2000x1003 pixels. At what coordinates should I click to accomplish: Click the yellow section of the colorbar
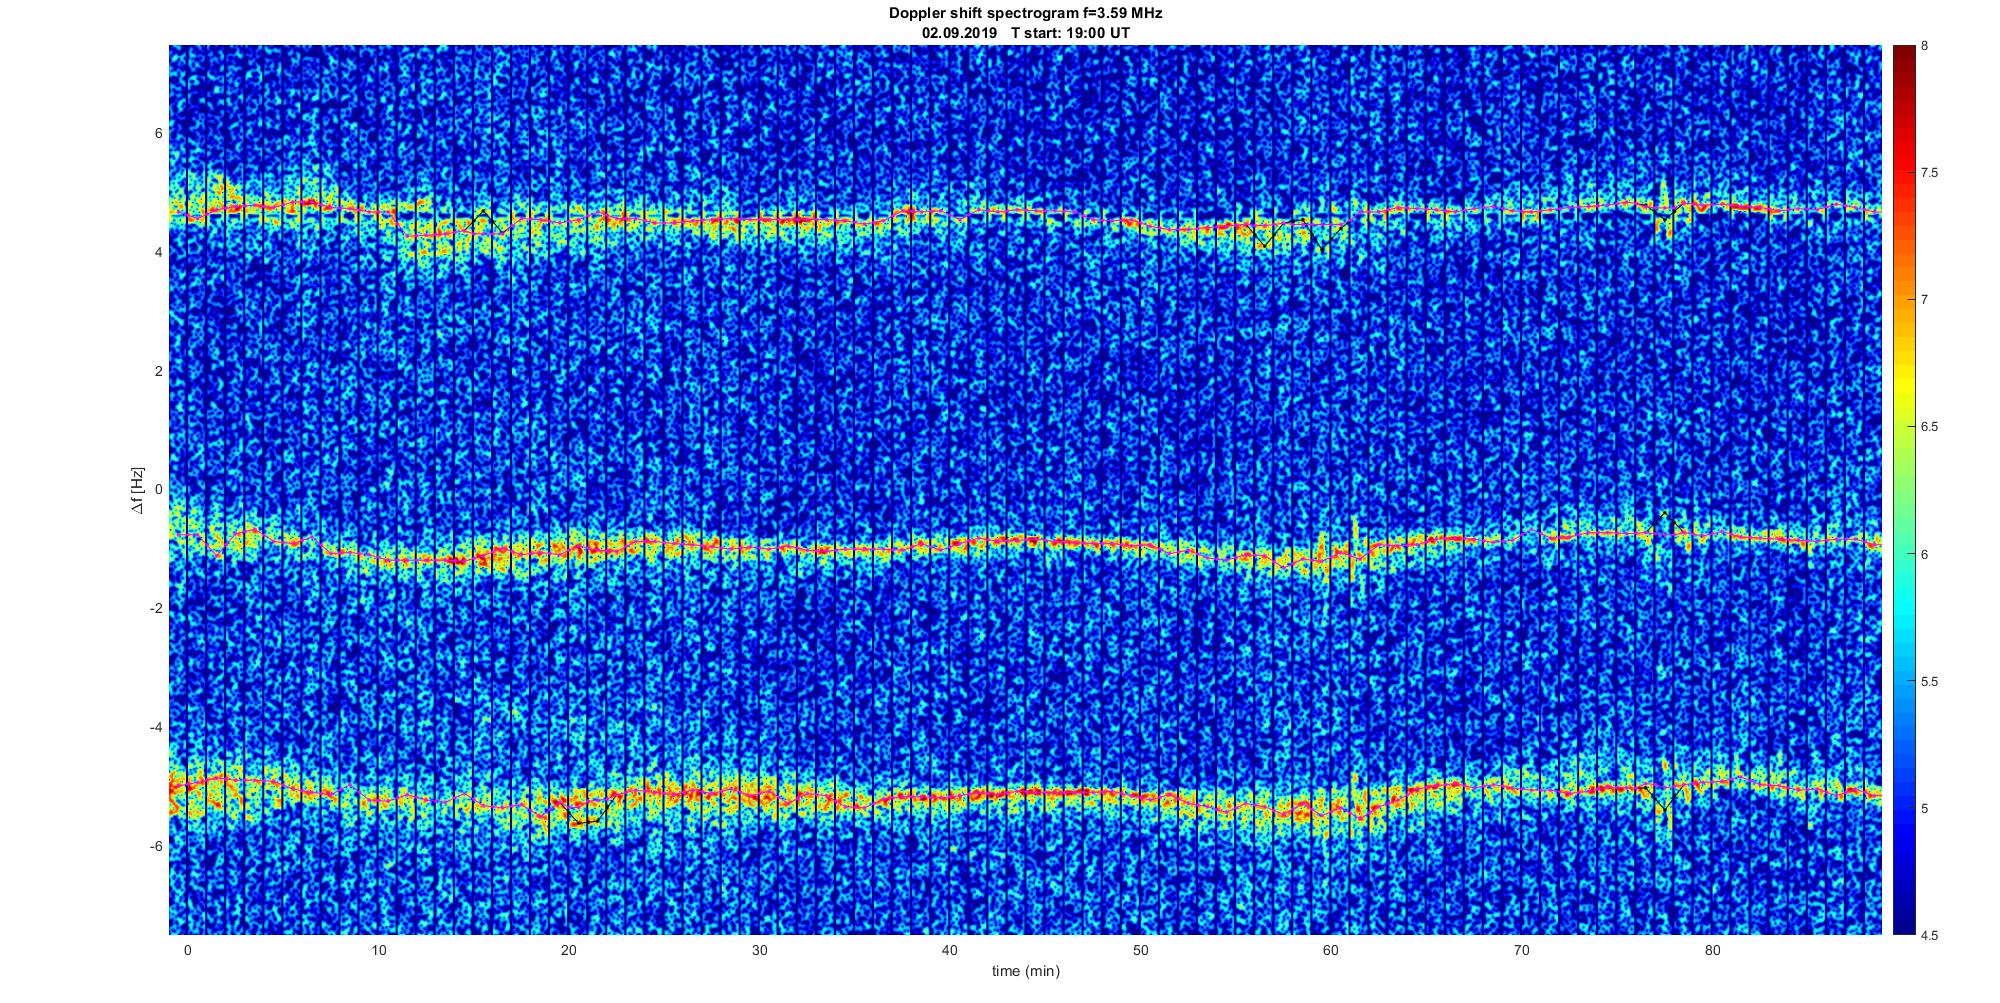1904,385
